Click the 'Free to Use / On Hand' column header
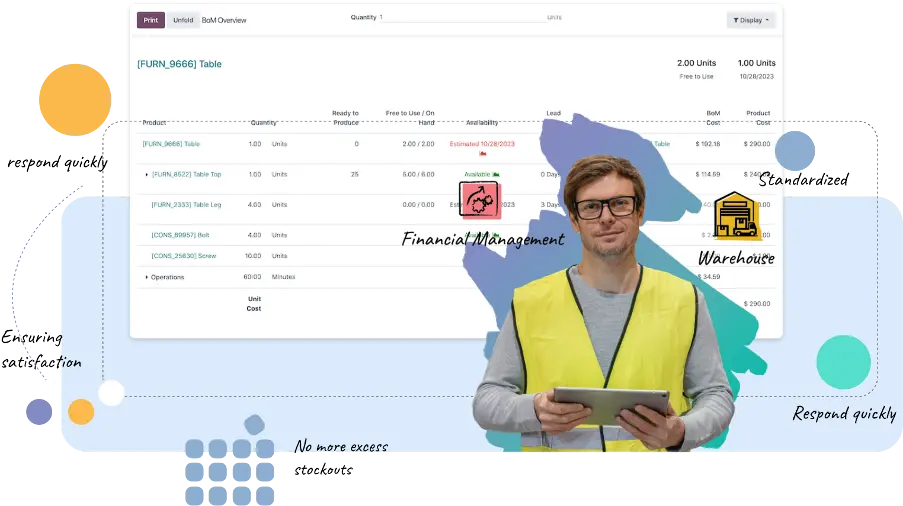903x506 pixels. pos(410,118)
